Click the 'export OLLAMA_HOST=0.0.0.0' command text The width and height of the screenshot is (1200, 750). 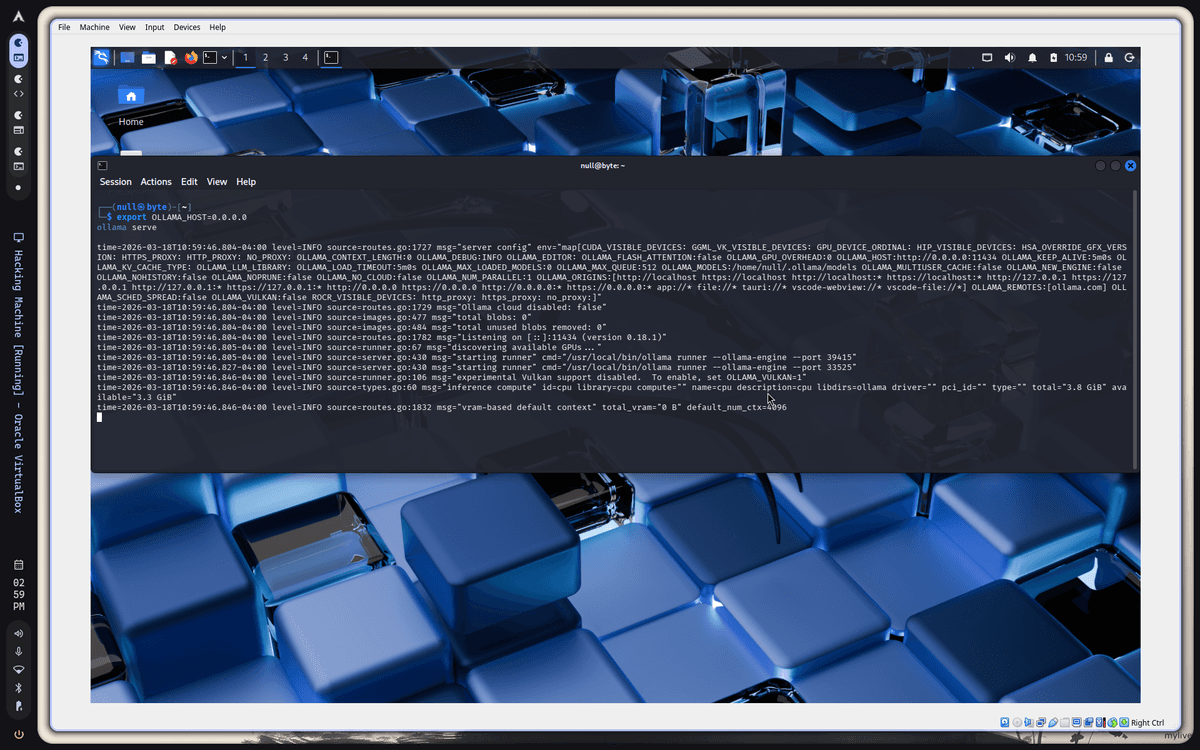[x=182, y=217]
